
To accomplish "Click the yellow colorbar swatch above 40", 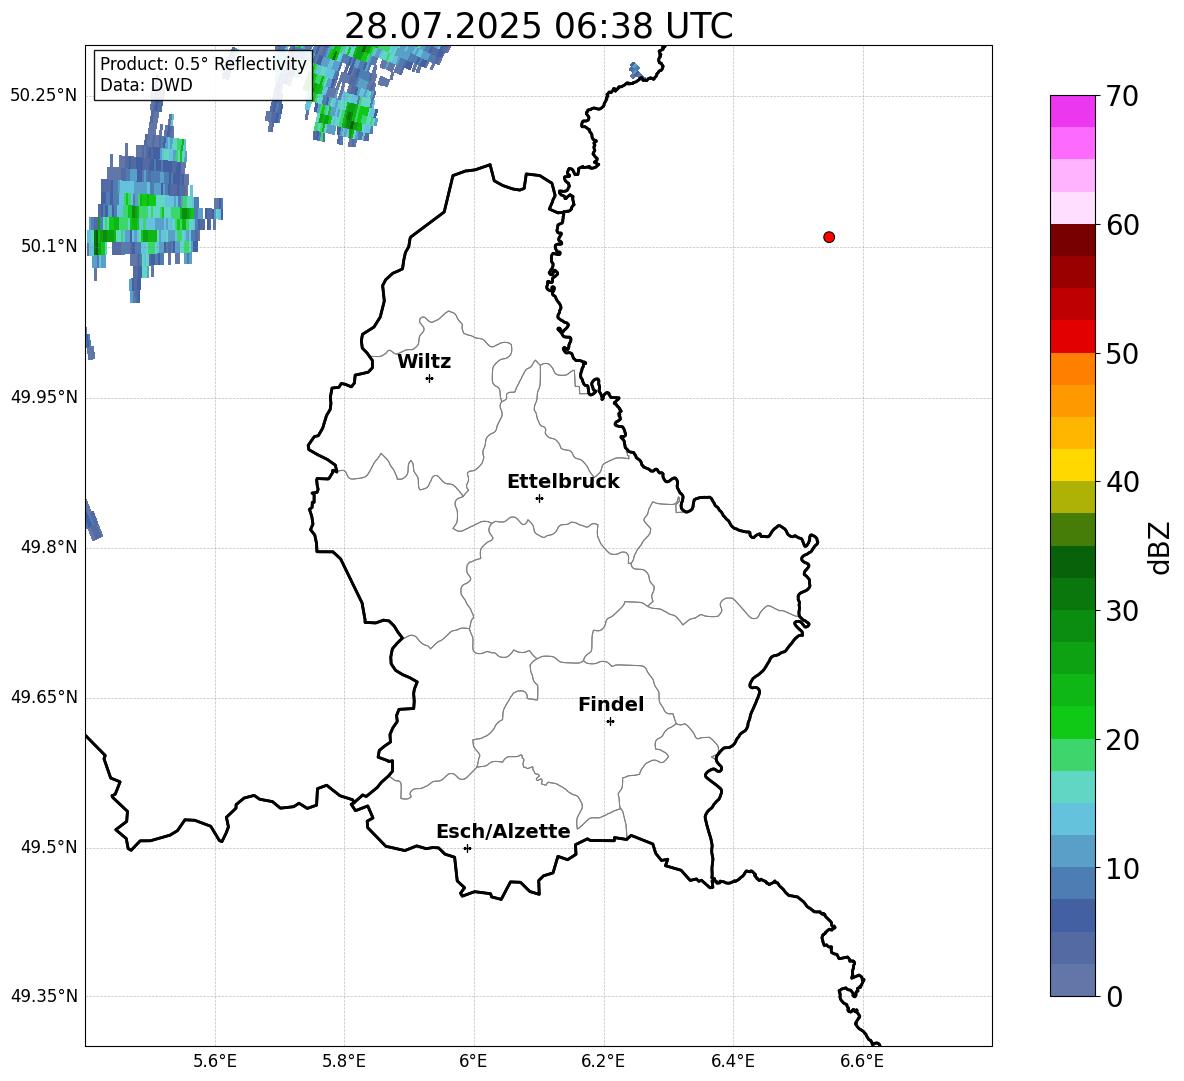I will point(1073,465).
